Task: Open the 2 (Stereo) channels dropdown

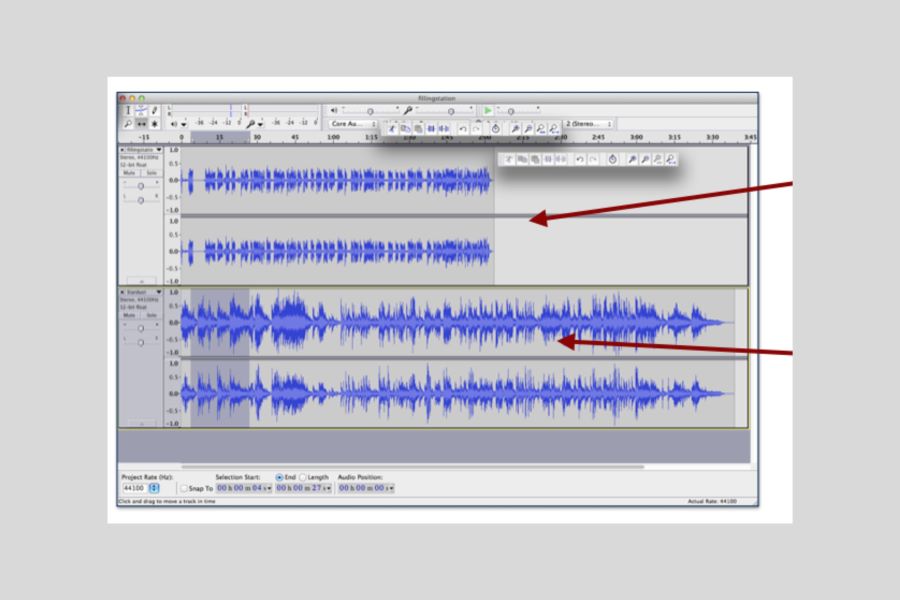Action: [589, 123]
